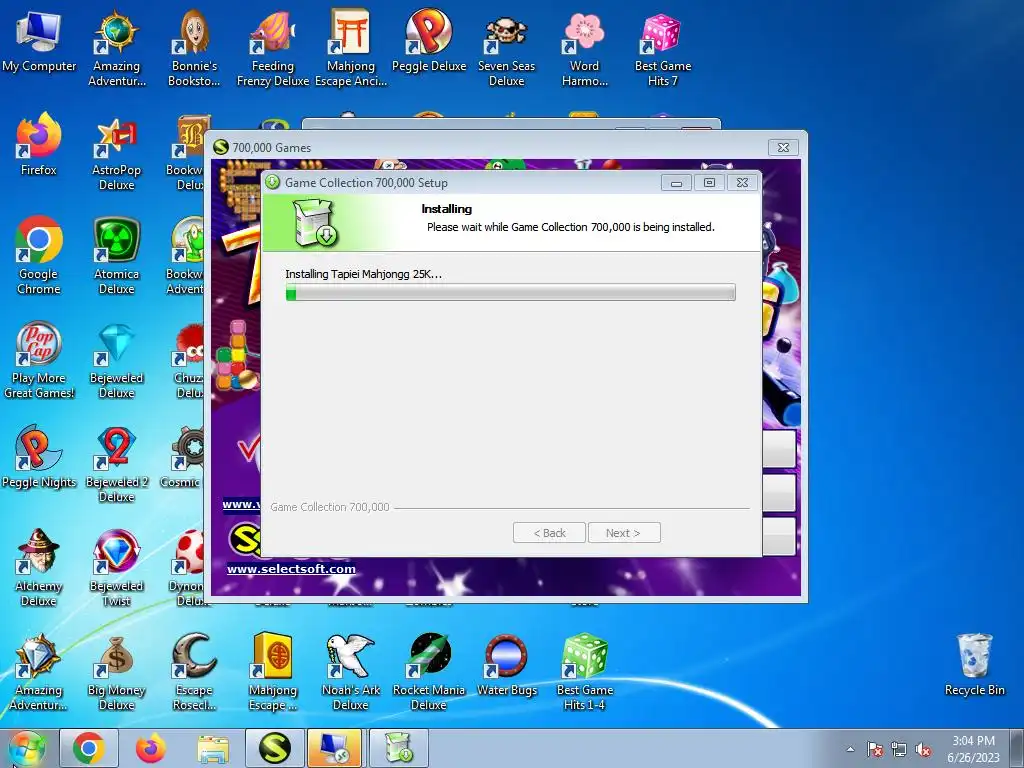The width and height of the screenshot is (1024, 768).
Task: Switch to the installer setup taskbar item
Action: tap(399, 748)
